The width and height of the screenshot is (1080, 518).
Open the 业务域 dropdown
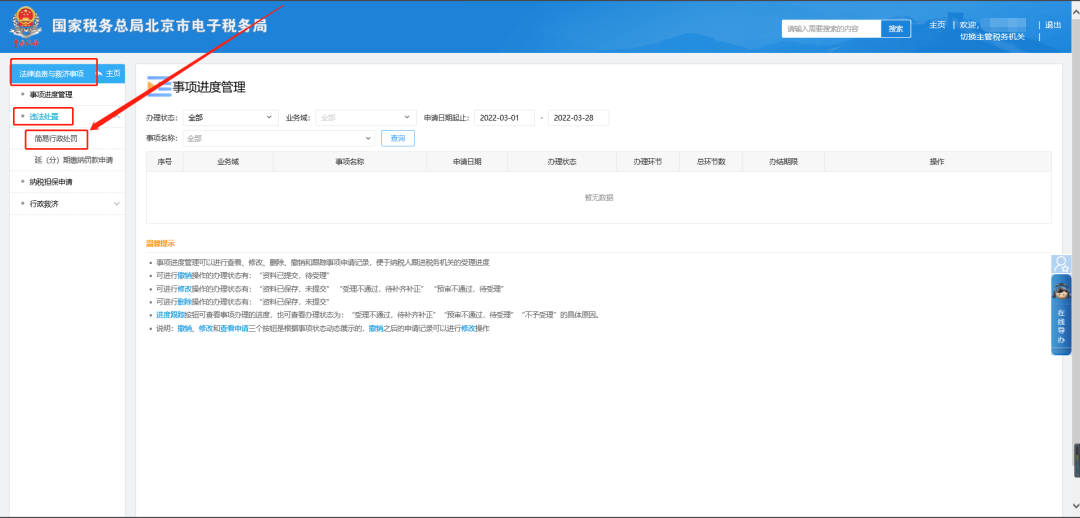pos(366,118)
